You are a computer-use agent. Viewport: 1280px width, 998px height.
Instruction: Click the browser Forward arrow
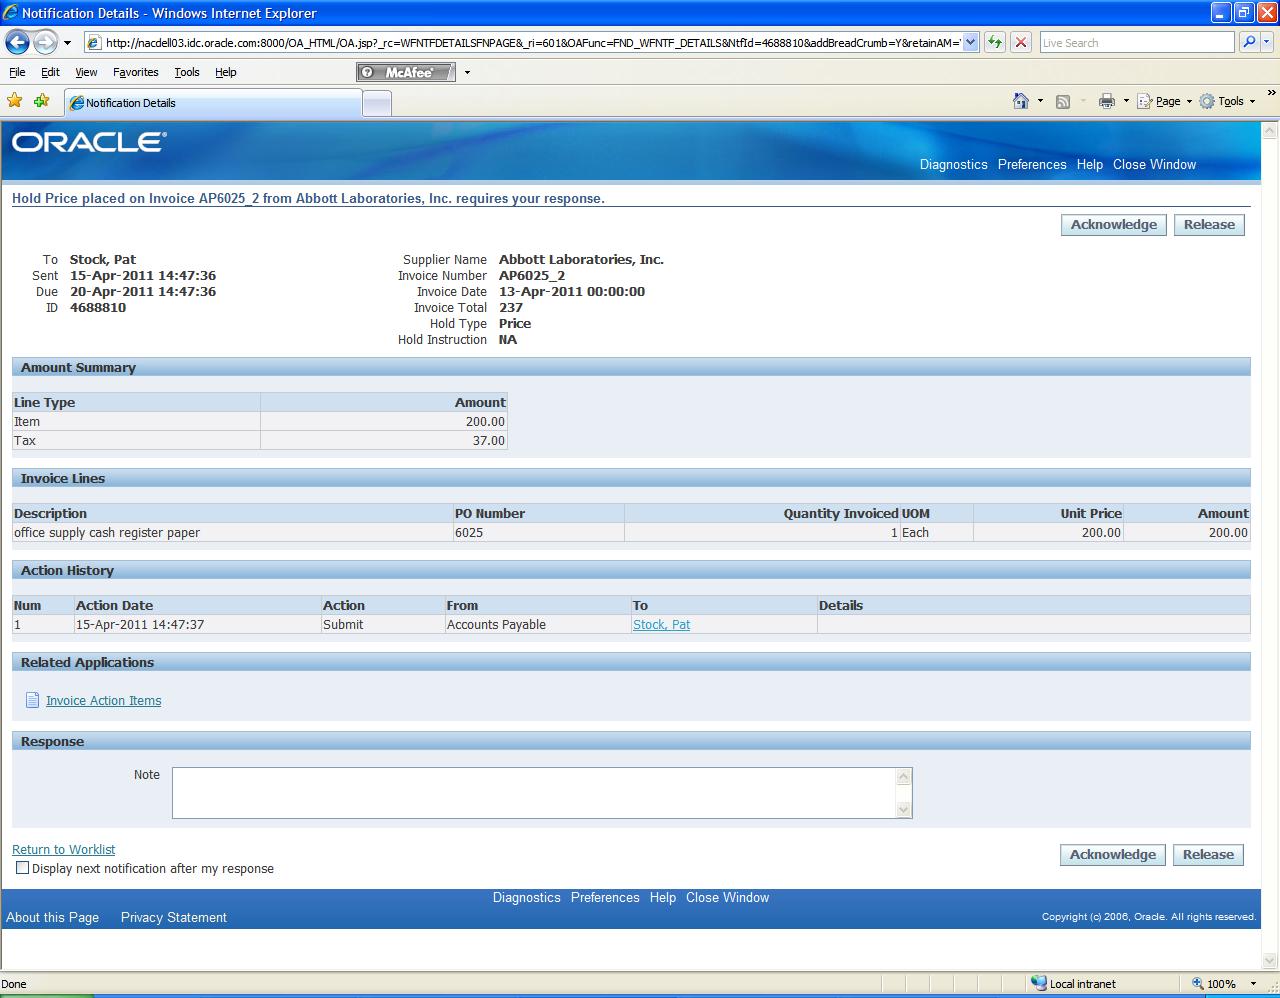coord(45,43)
